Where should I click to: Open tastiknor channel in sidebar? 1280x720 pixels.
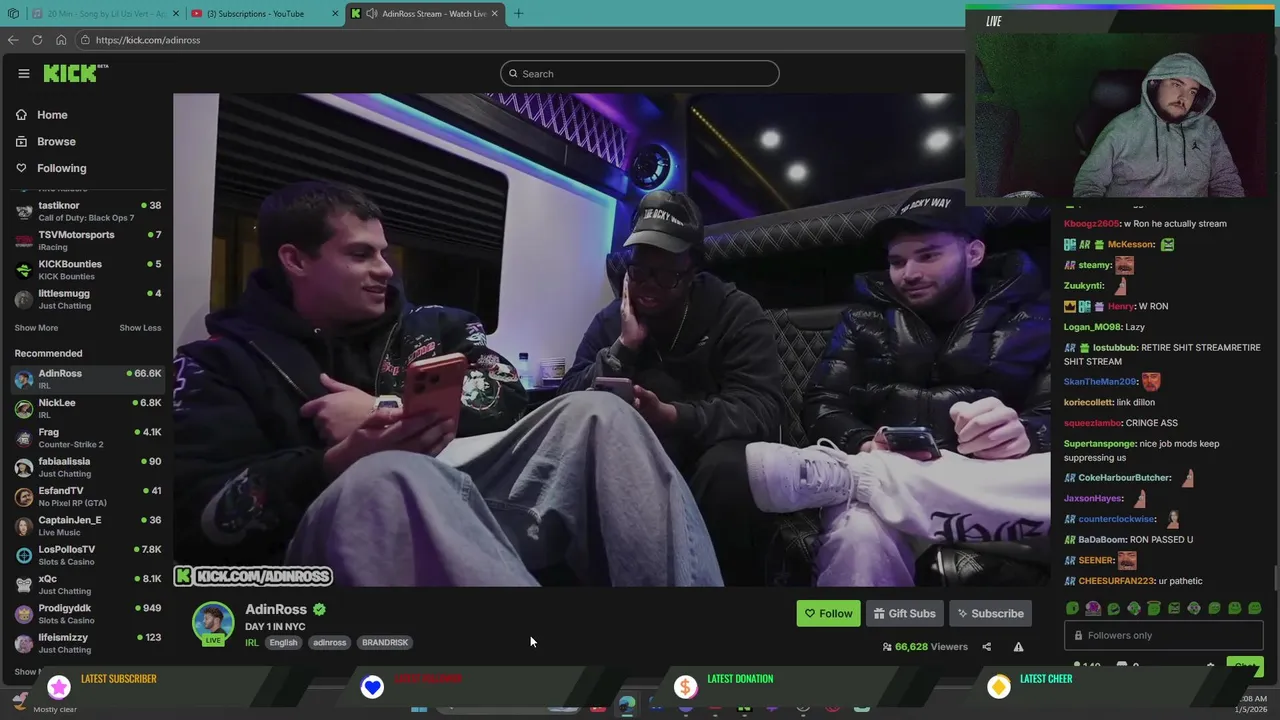(87, 212)
